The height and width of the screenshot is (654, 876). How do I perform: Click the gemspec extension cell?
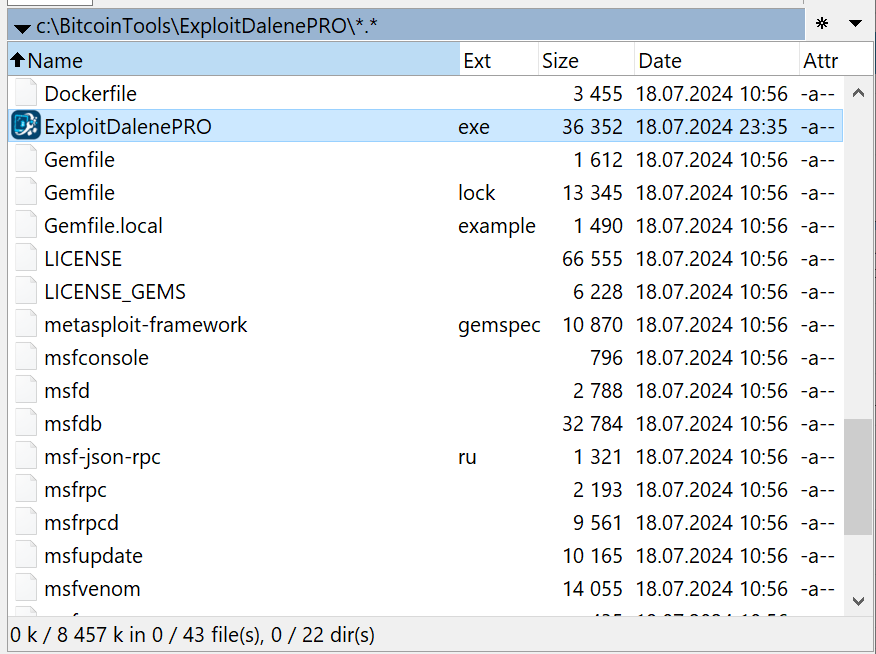tap(499, 325)
